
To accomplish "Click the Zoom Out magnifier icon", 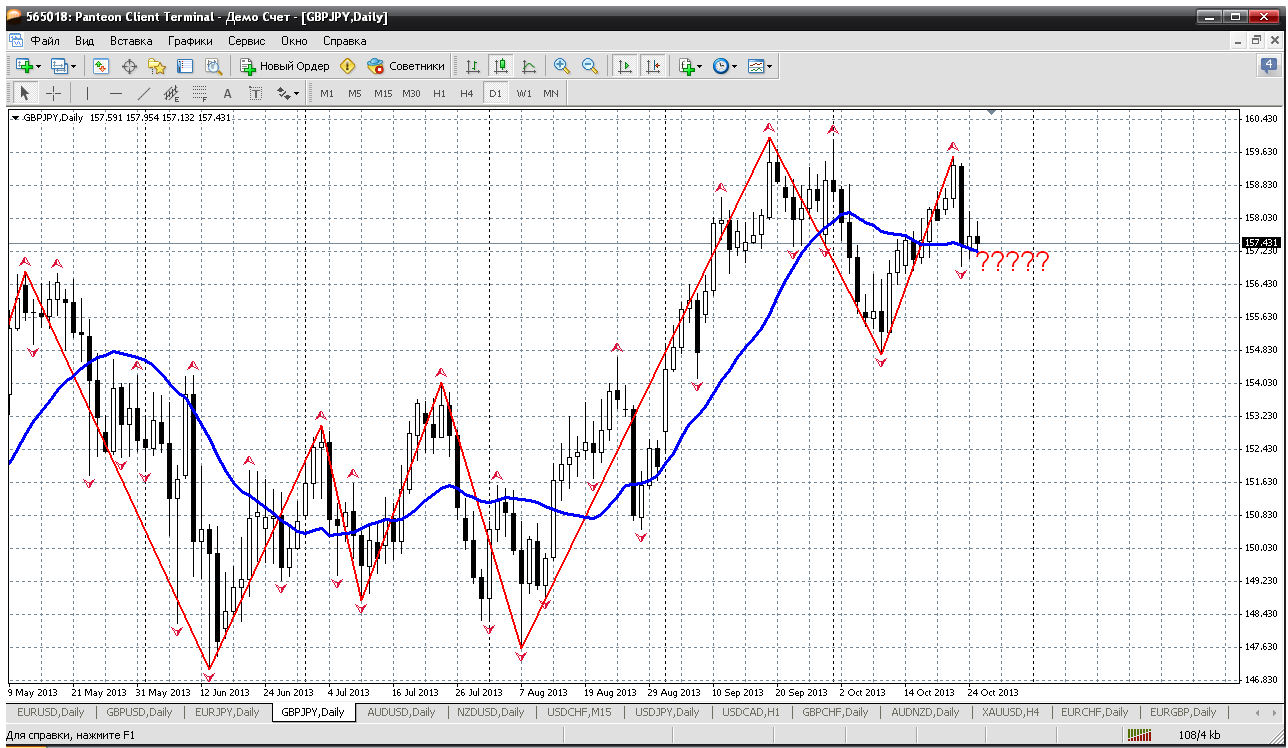I will pyautogui.click(x=590, y=66).
